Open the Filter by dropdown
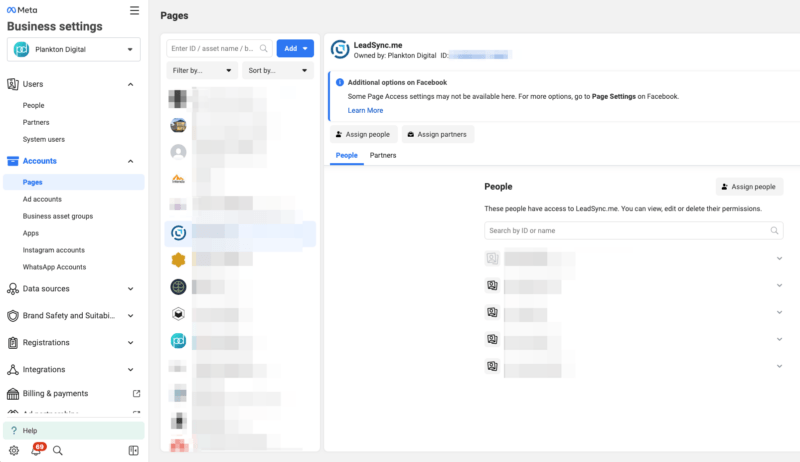 coord(202,71)
